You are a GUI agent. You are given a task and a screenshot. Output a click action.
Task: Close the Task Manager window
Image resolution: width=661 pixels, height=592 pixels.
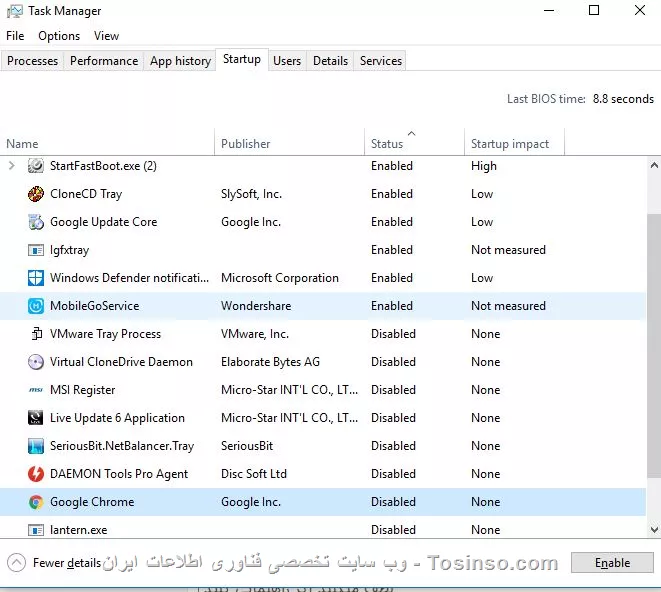tap(640, 11)
